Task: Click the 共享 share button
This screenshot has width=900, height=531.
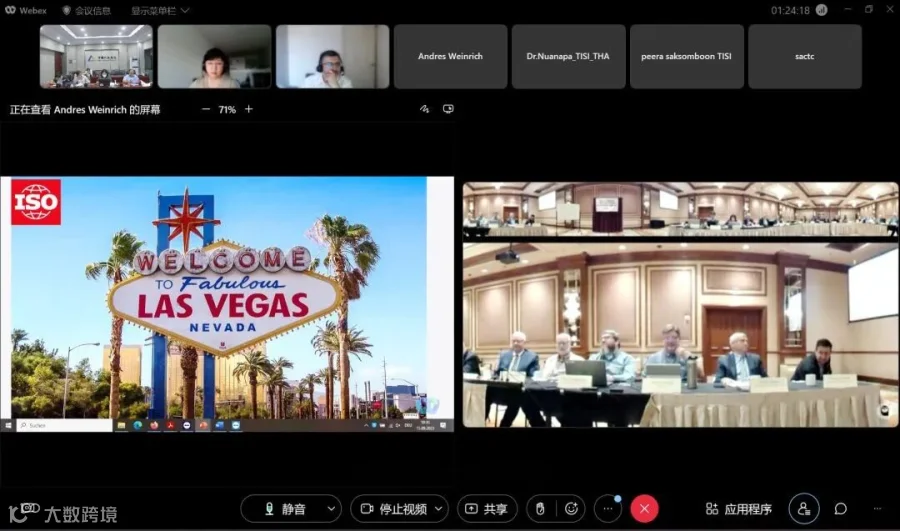Action: [x=487, y=509]
